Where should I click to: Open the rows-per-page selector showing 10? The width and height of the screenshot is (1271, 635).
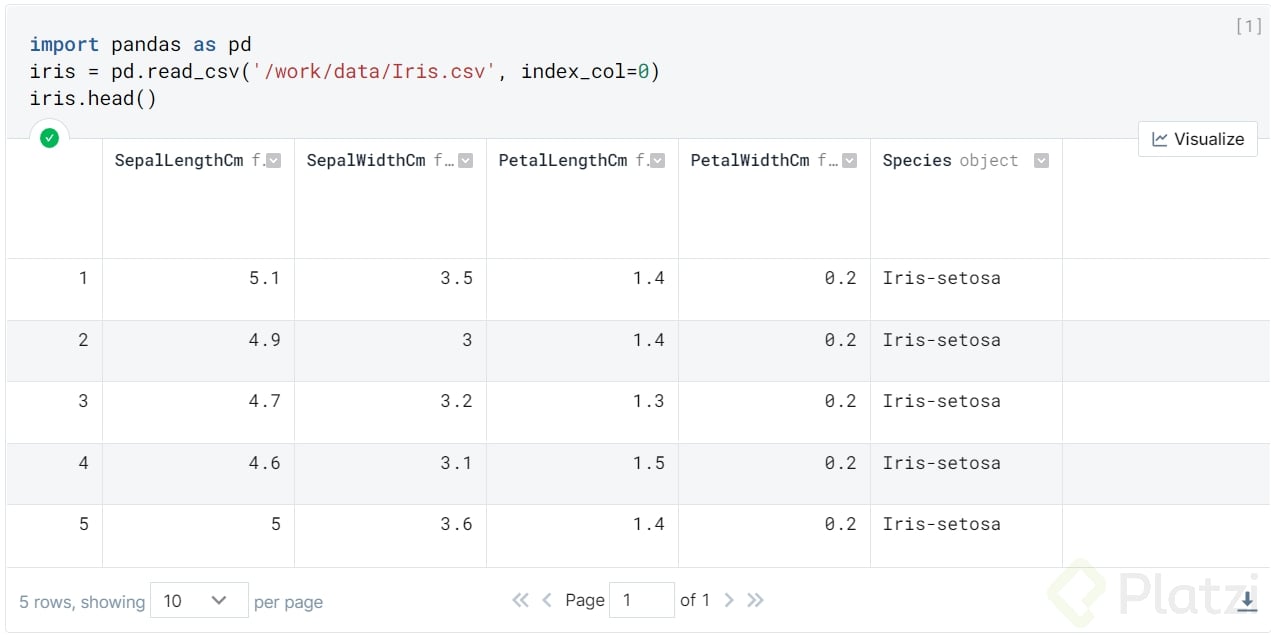[198, 601]
